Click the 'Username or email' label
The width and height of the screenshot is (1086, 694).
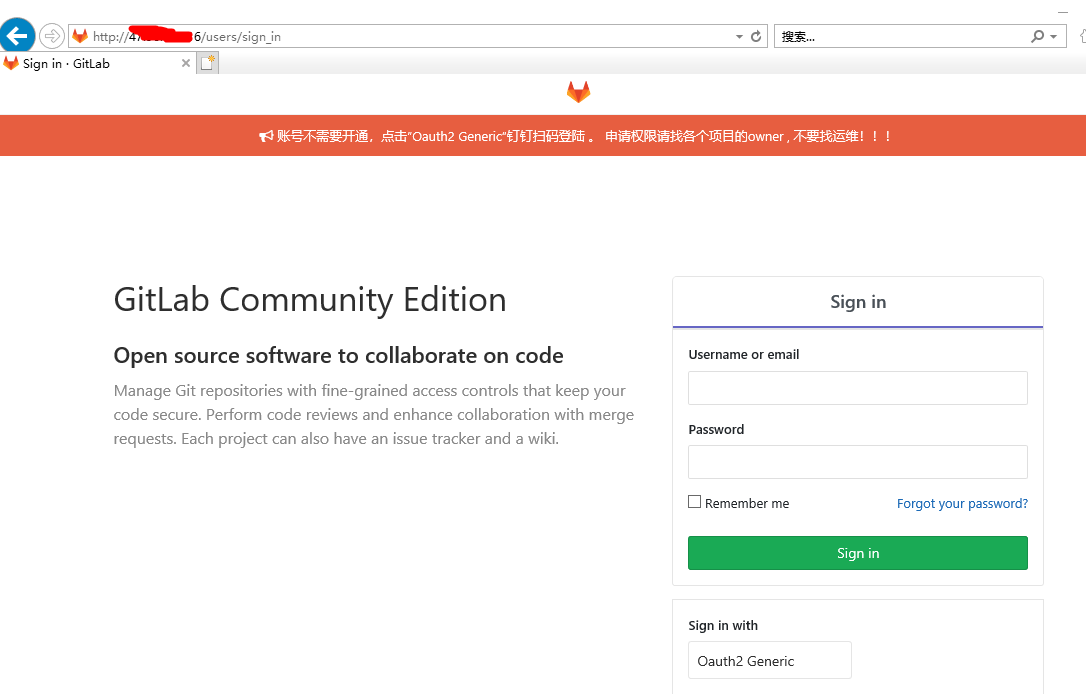[x=744, y=355]
